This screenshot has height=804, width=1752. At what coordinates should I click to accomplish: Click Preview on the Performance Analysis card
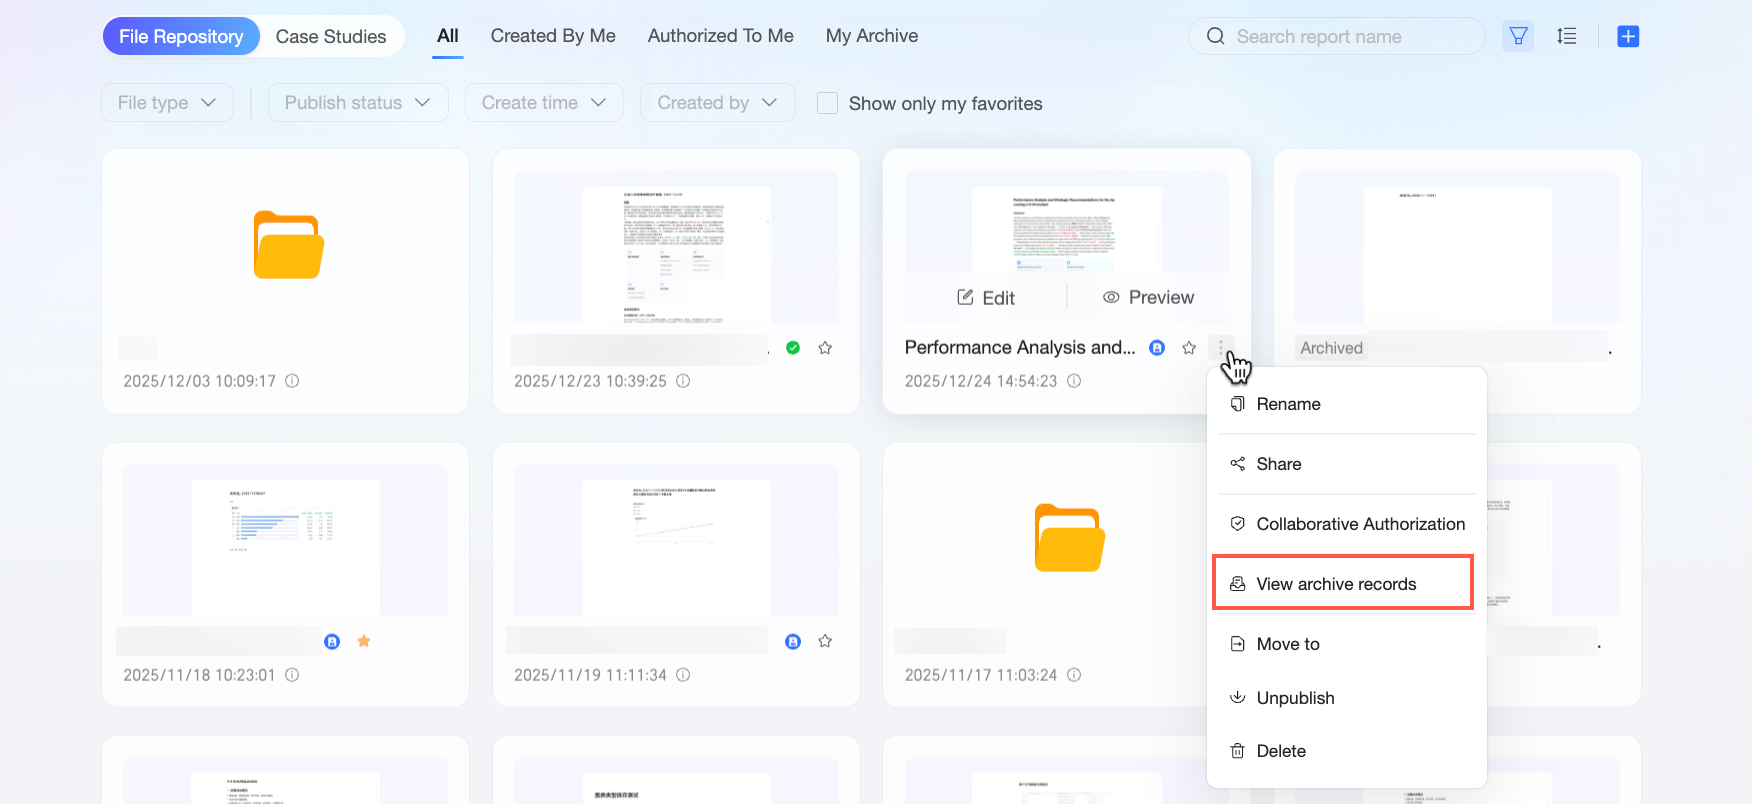click(1148, 297)
